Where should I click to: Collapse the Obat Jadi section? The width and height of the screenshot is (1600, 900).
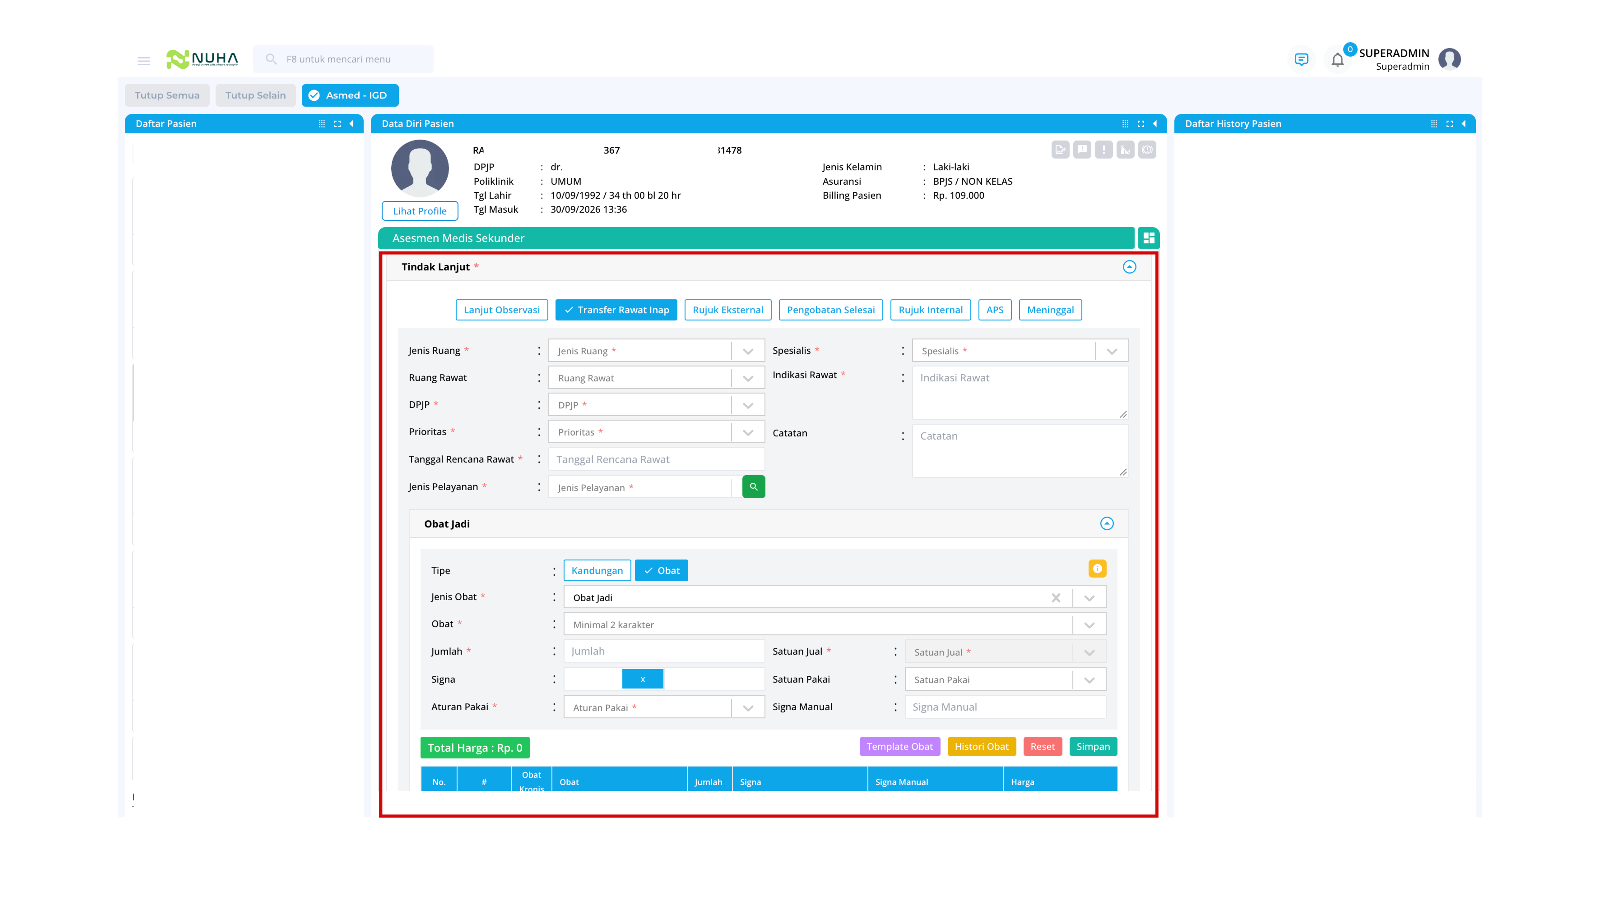tap(1107, 524)
